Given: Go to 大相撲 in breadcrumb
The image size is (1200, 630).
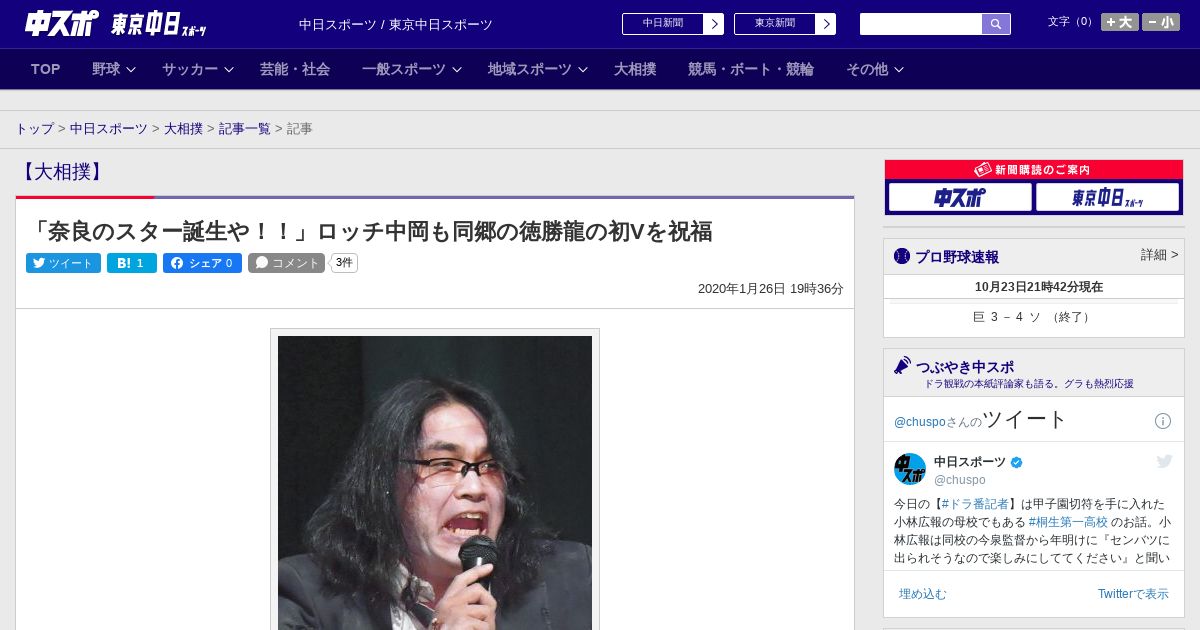Looking at the screenshot, I should pos(183,129).
